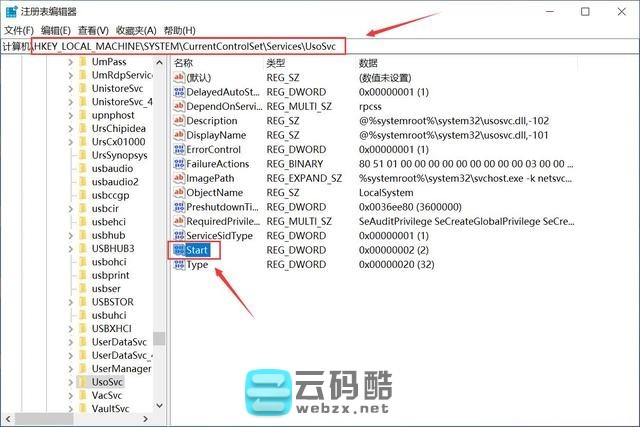Open the 收藏夹(A) menu

coord(136,31)
